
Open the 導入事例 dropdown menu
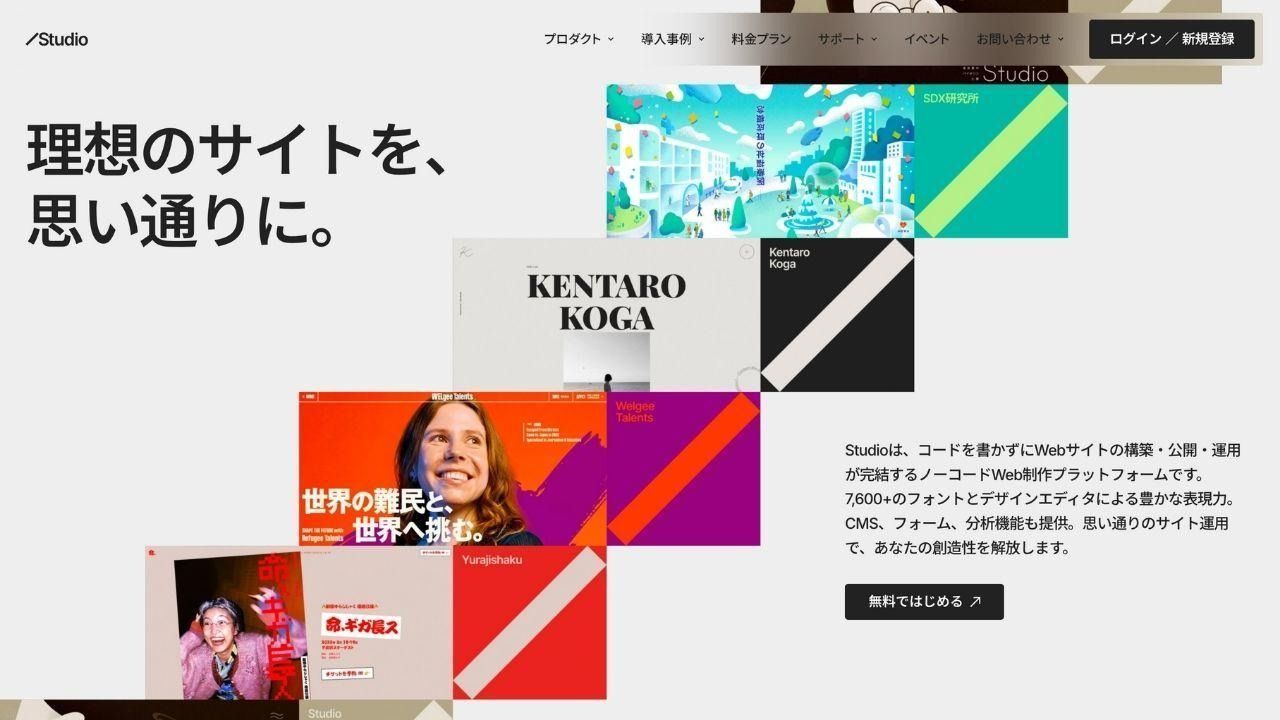point(673,39)
